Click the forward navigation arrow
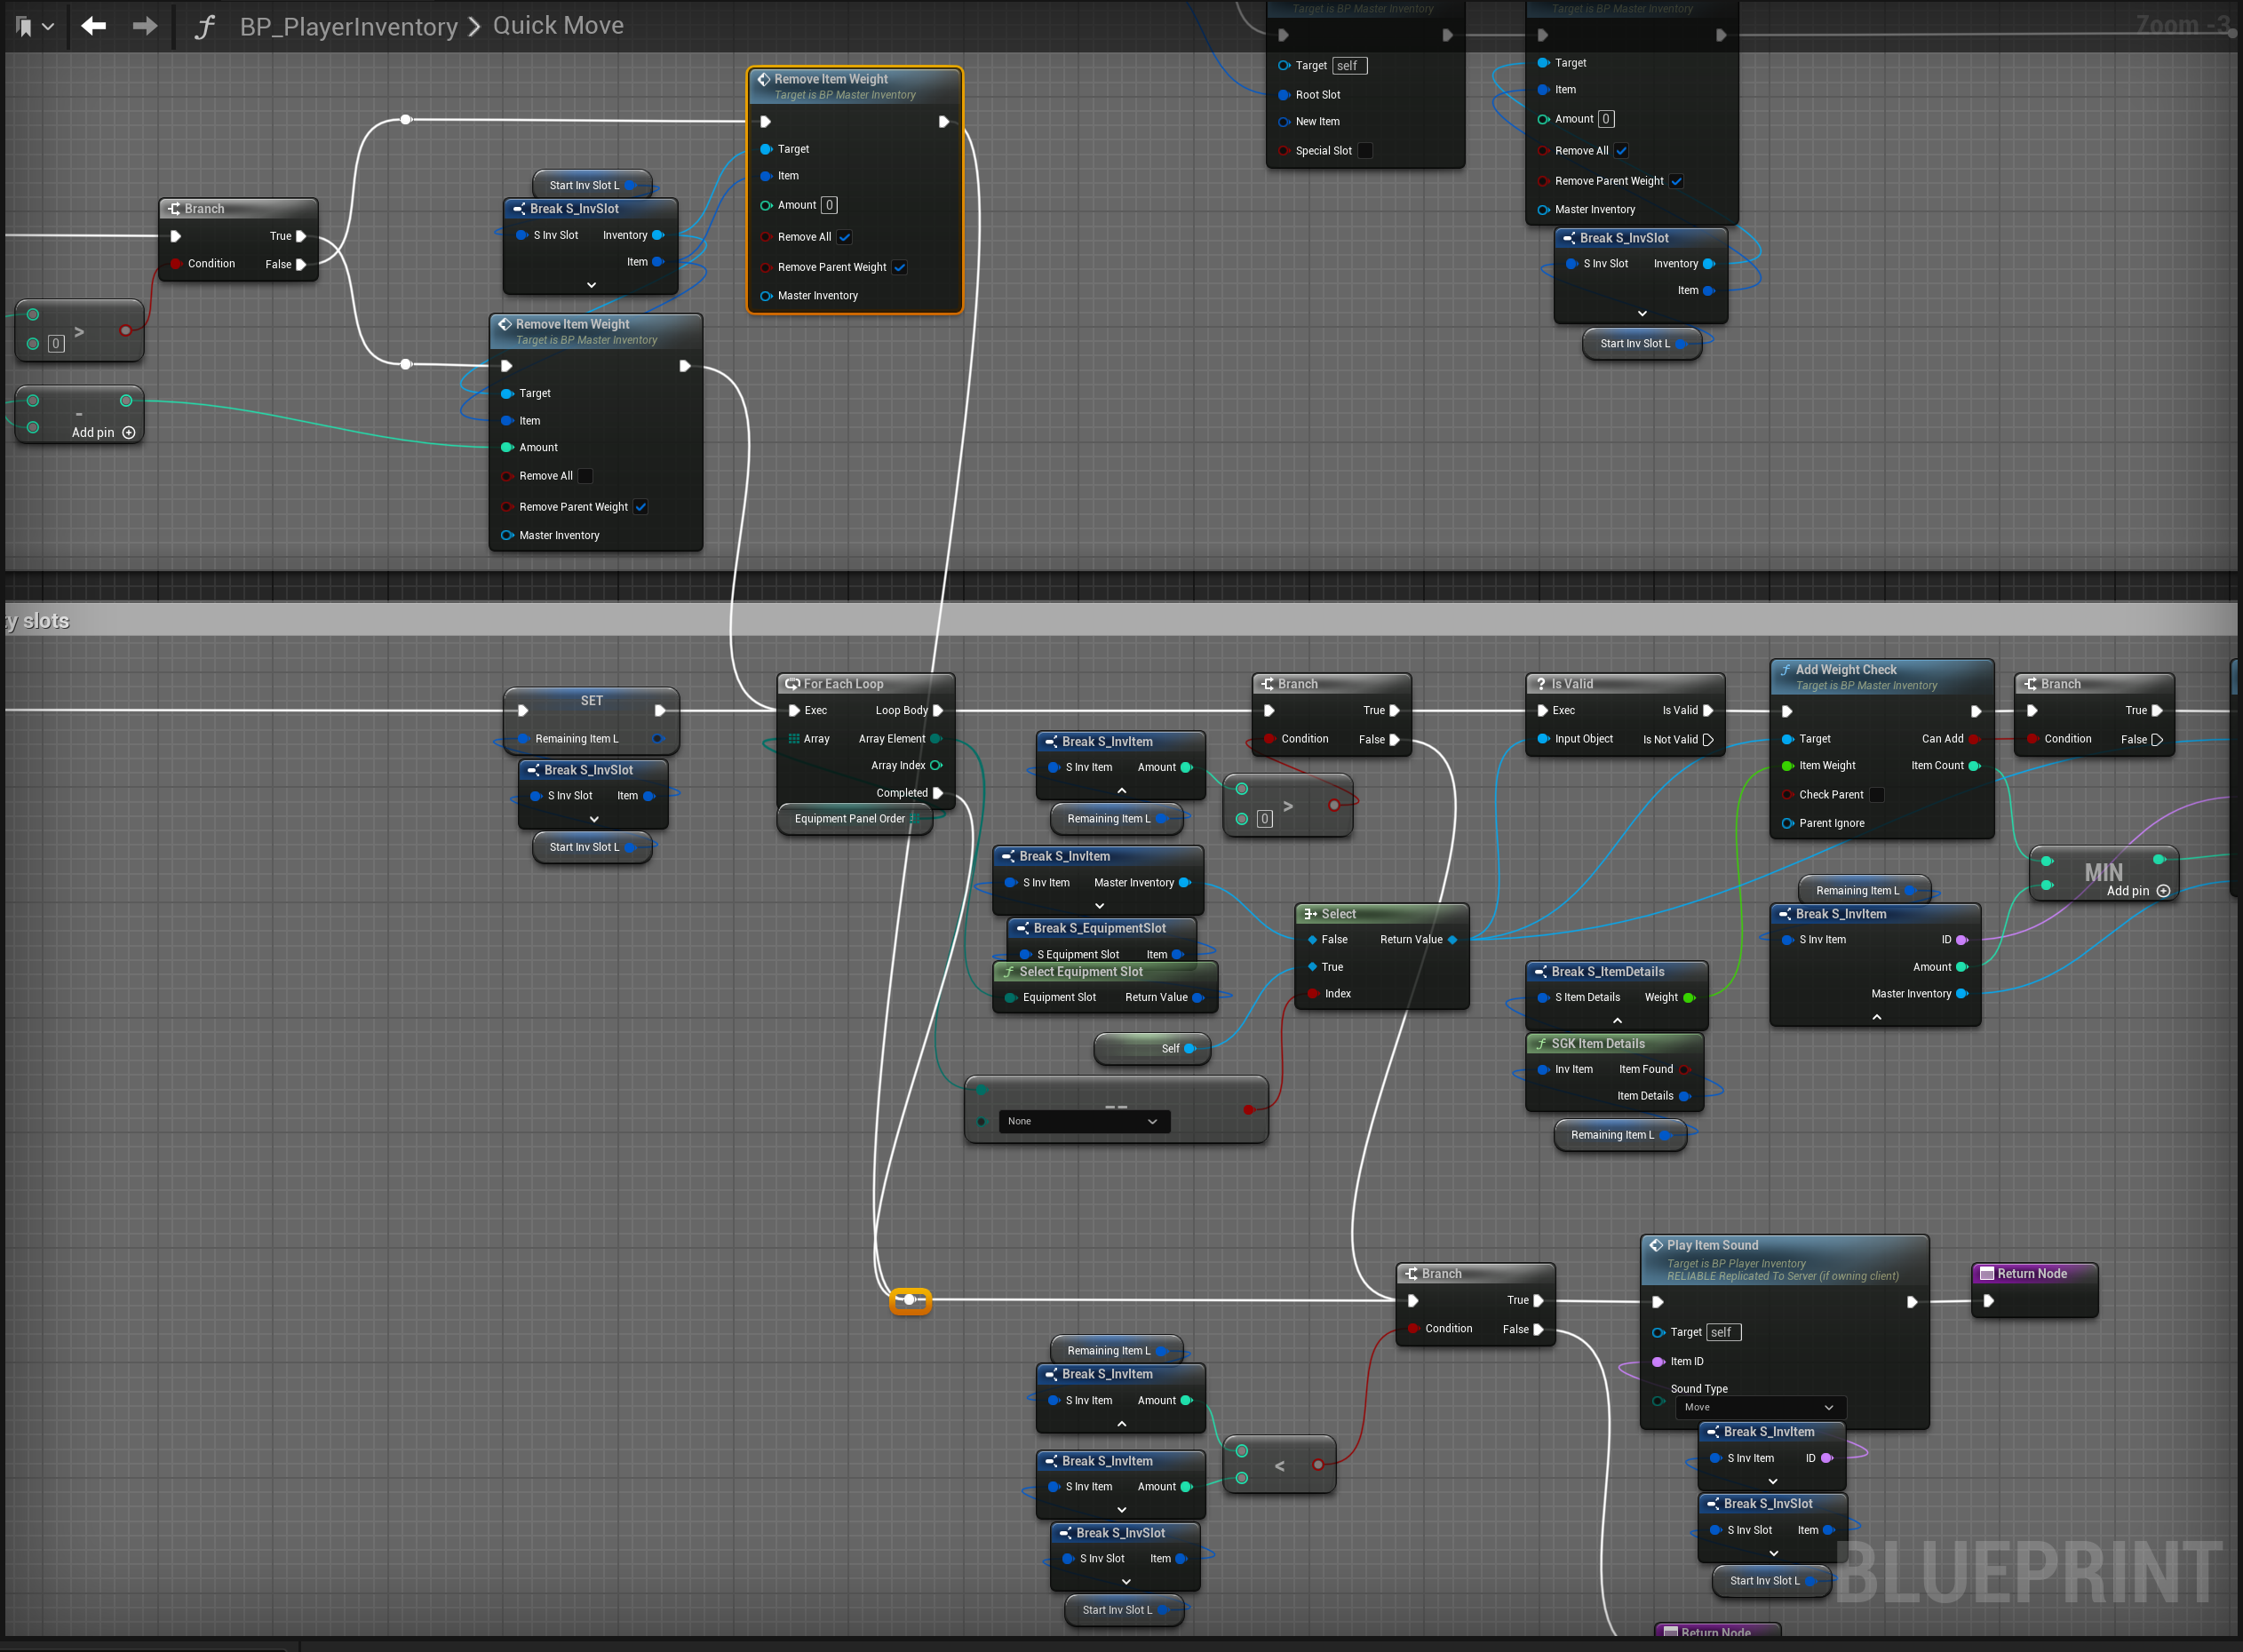The width and height of the screenshot is (2243, 1652). [145, 26]
